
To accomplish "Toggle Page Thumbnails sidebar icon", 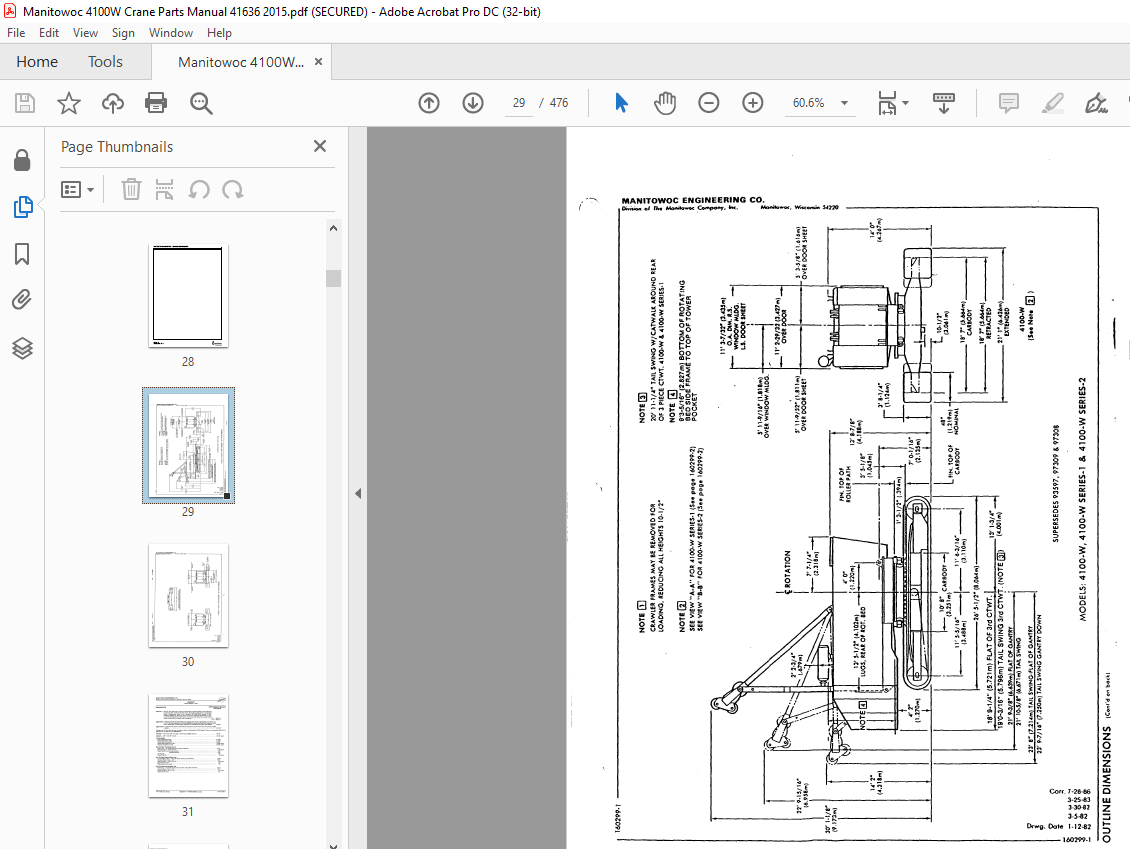I will [x=22, y=207].
